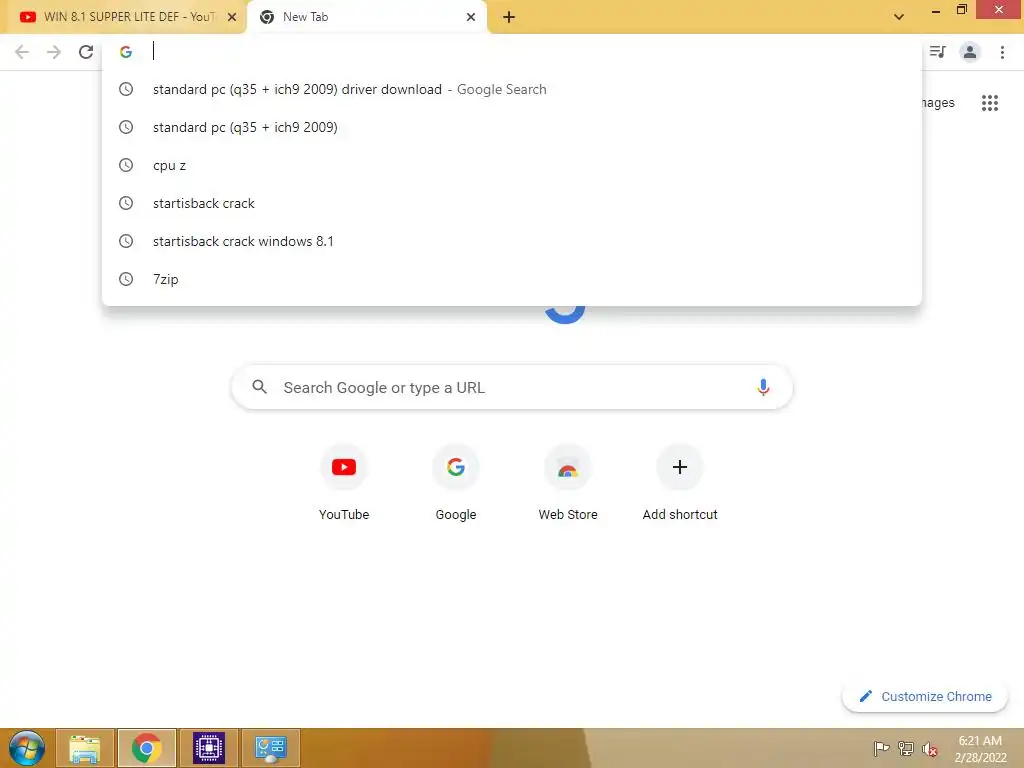
Task: Open the YouTube shortcut tile
Action: coord(344,482)
